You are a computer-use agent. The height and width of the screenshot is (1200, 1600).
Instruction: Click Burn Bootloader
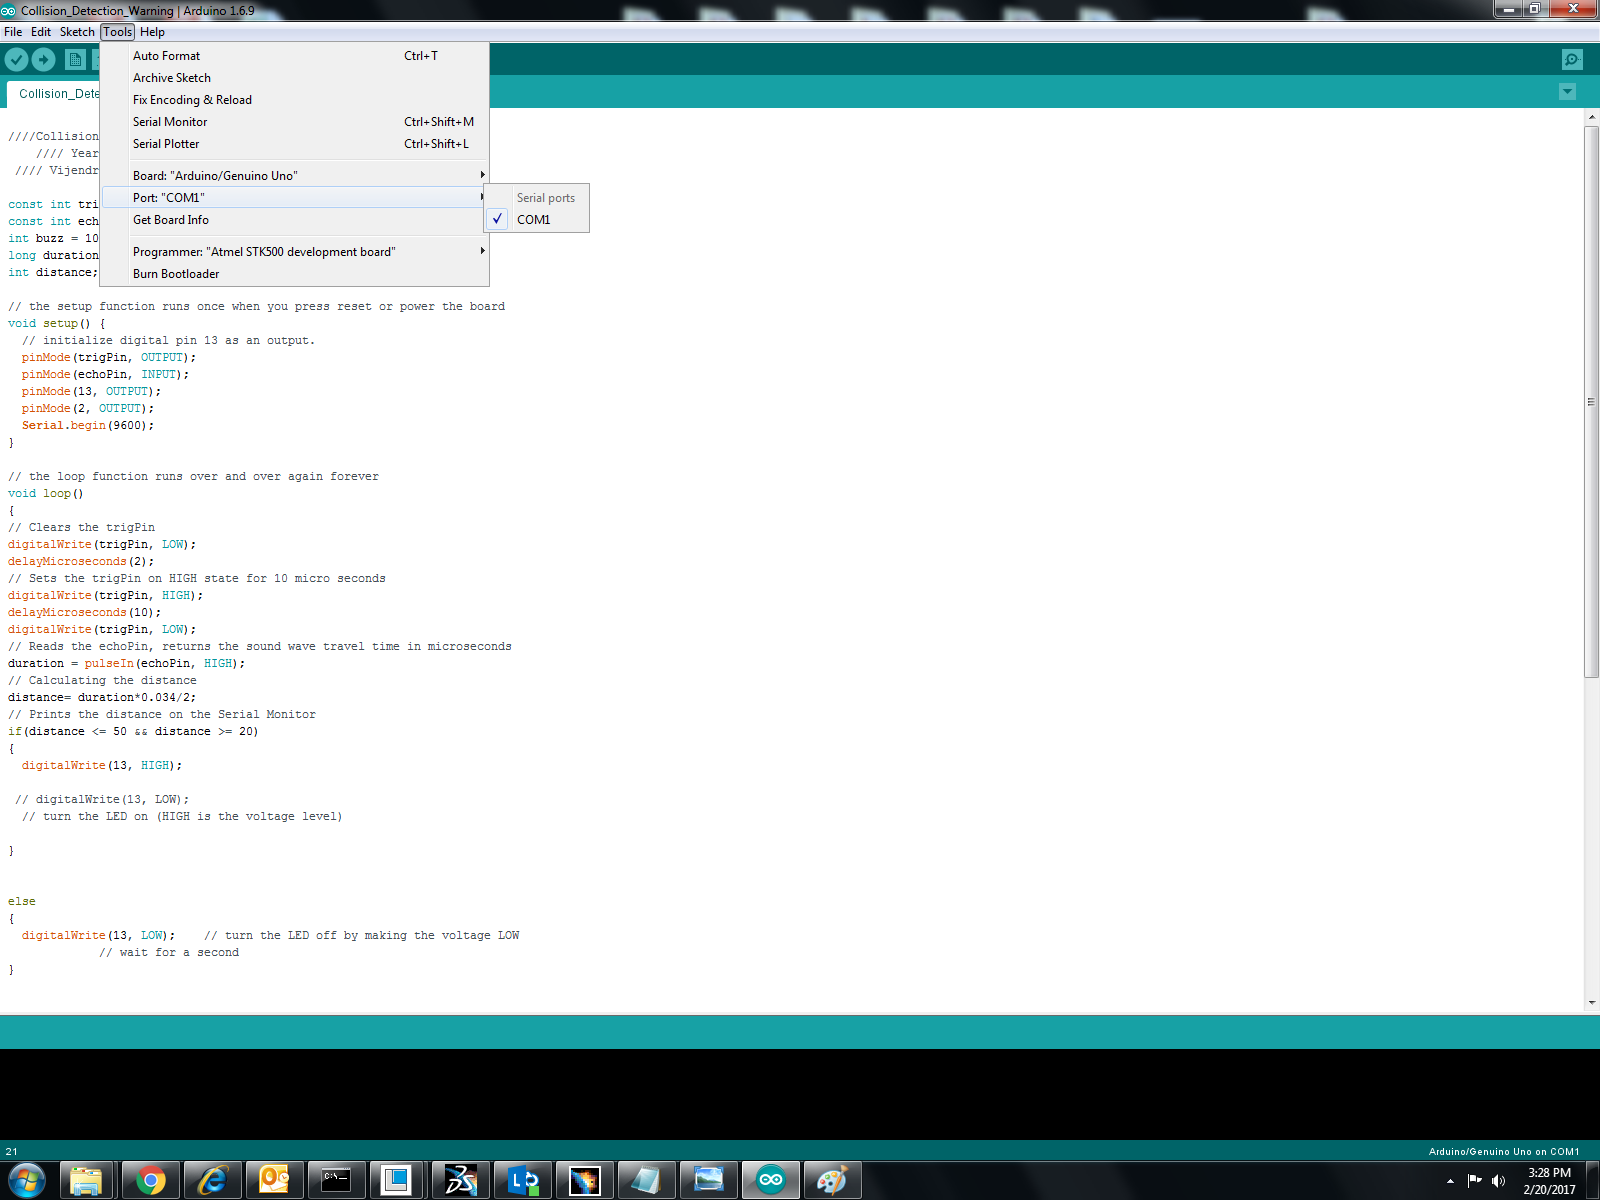176,273
